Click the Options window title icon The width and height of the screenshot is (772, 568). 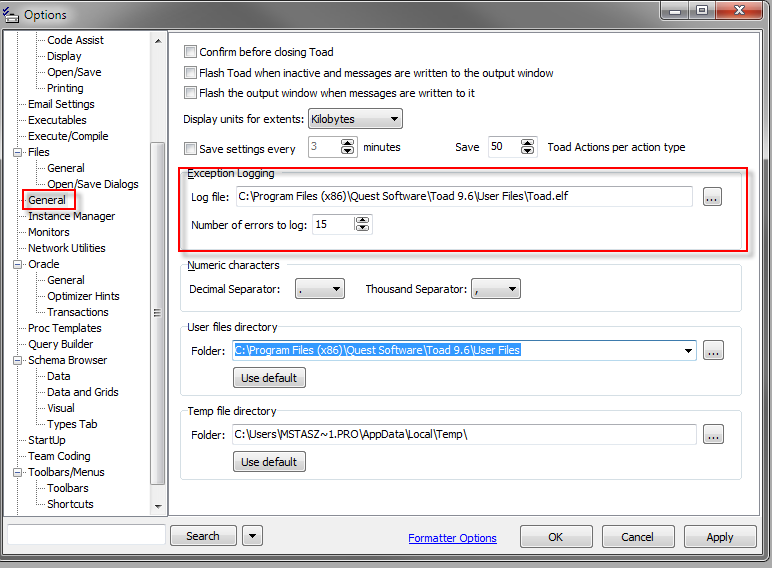(x=10, y=15)
